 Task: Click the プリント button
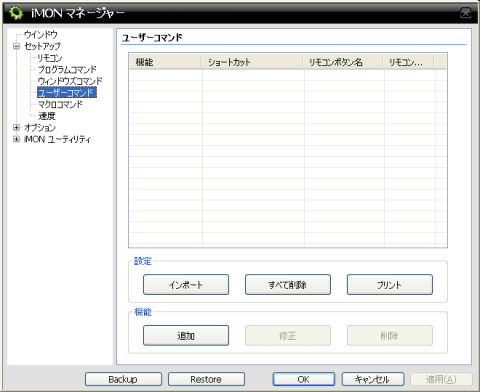[x=390, y=285]
